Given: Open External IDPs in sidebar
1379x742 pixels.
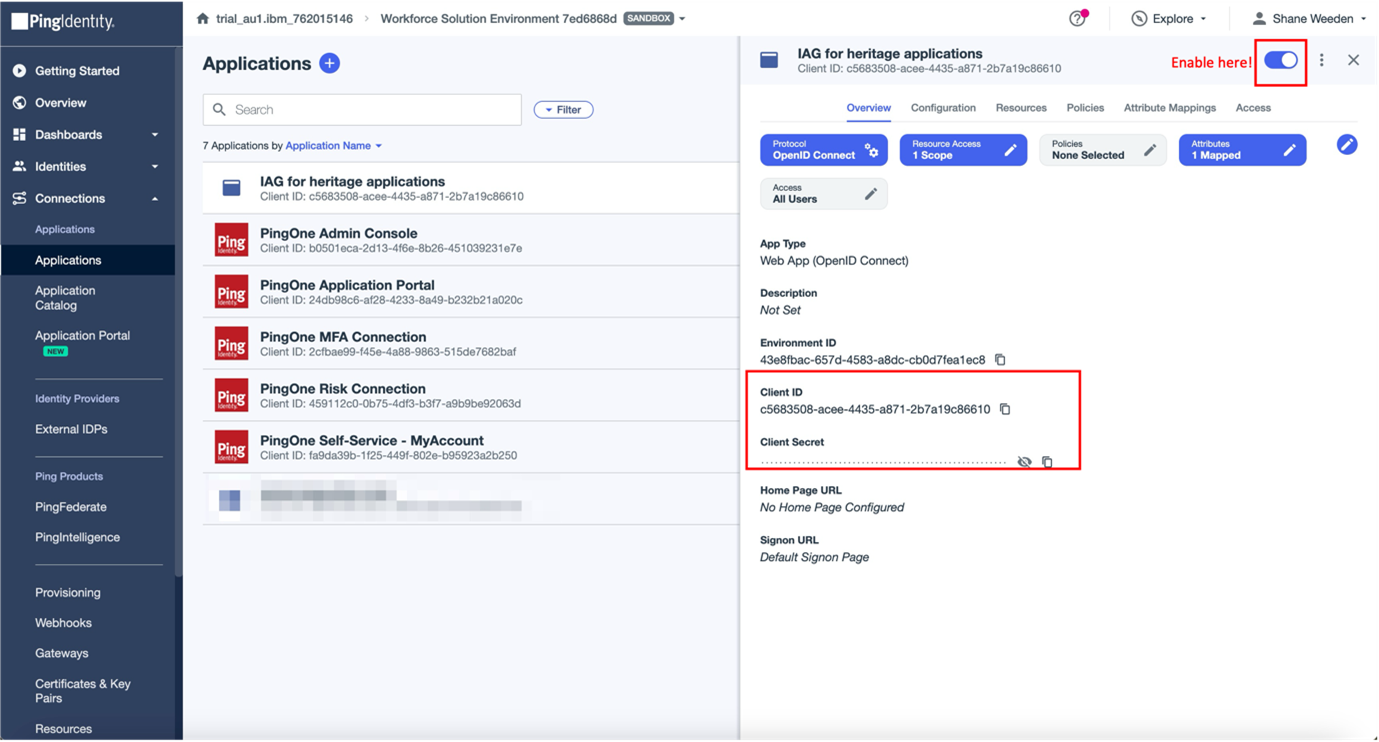Looking at the screenshot, I should click(x=71, y=429).
